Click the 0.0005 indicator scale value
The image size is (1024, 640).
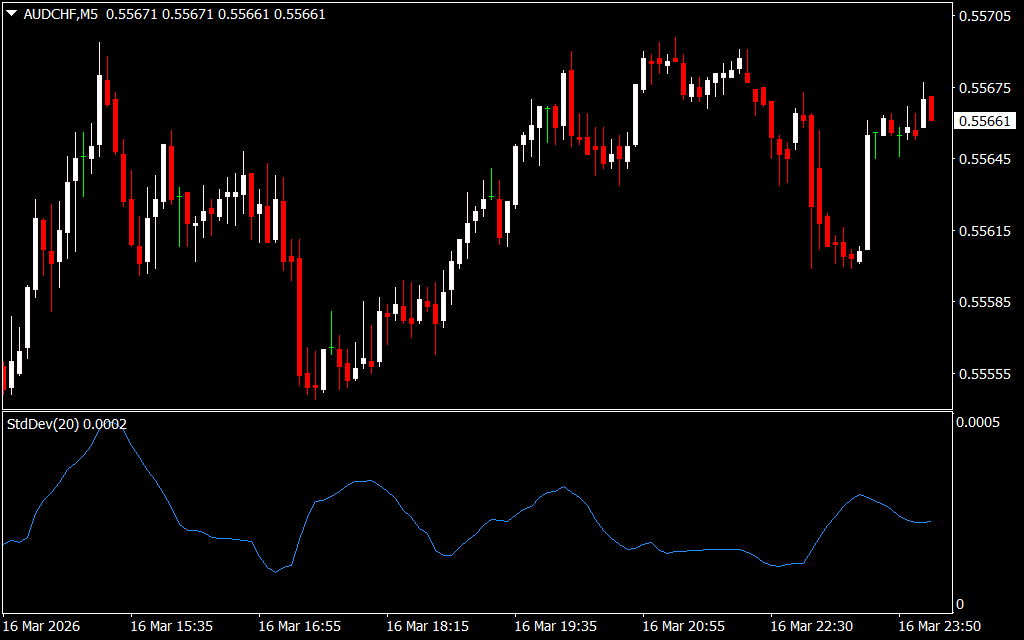pyautogui.click(x=979, y=423)
